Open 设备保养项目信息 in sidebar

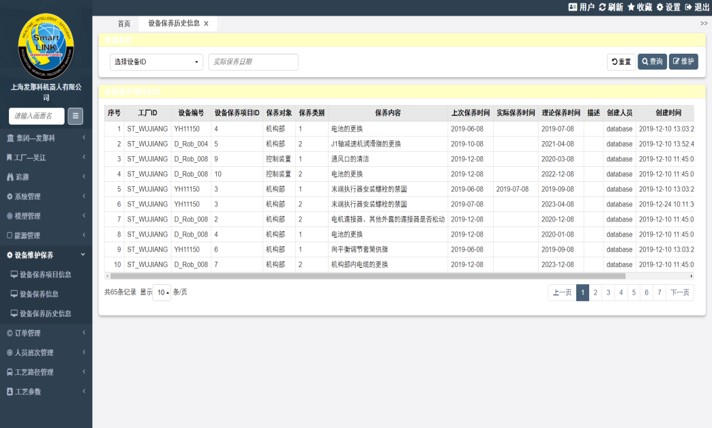(46, 274)
